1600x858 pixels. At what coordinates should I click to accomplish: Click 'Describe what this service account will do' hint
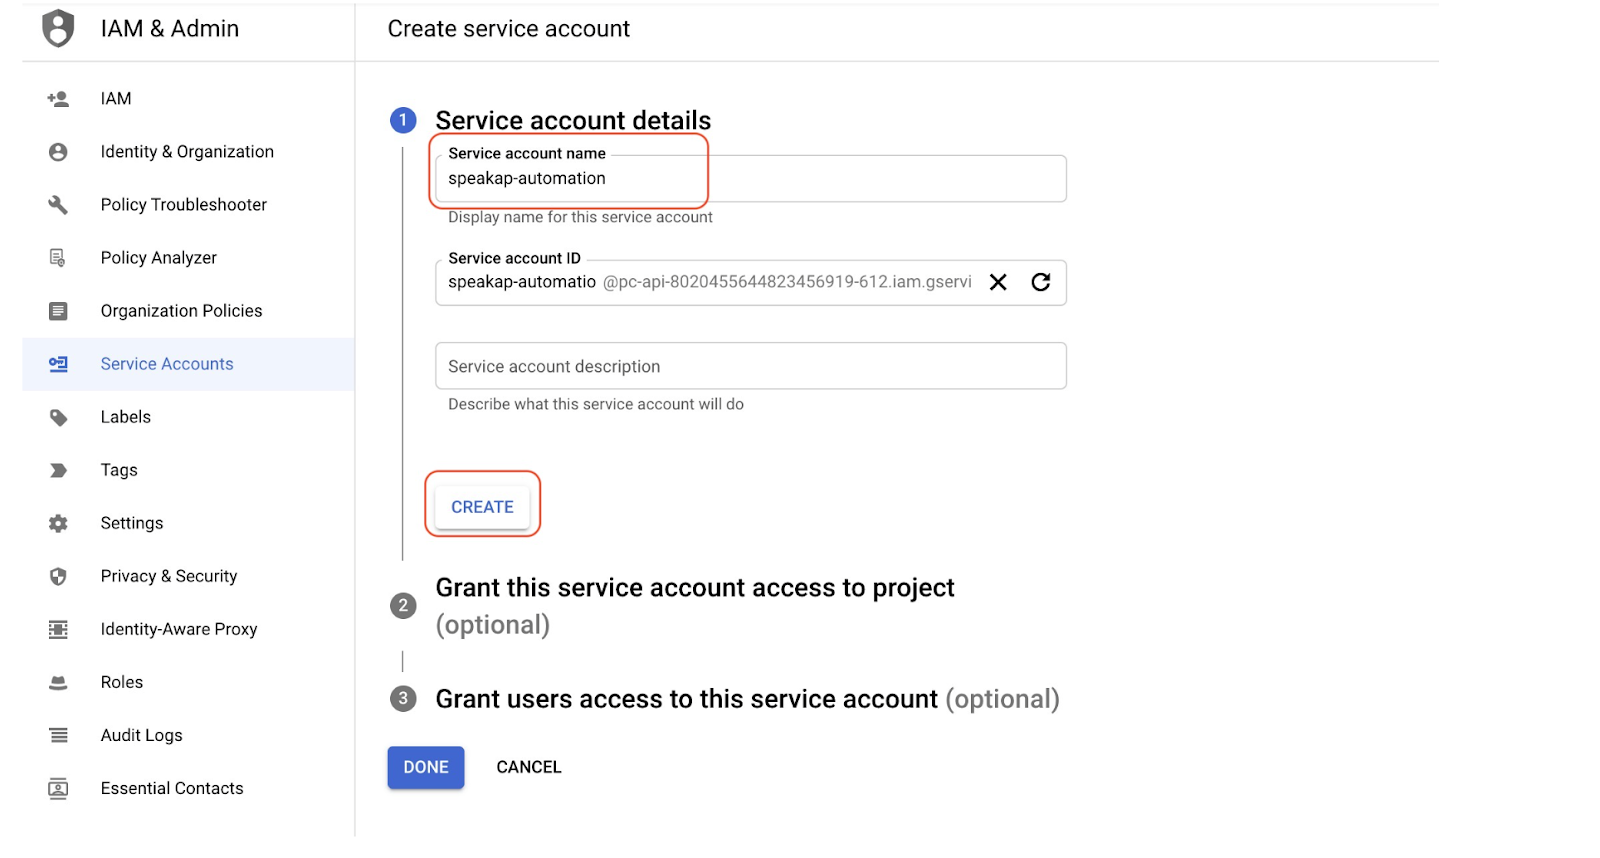pyautogui.click(x=596, y=404)
